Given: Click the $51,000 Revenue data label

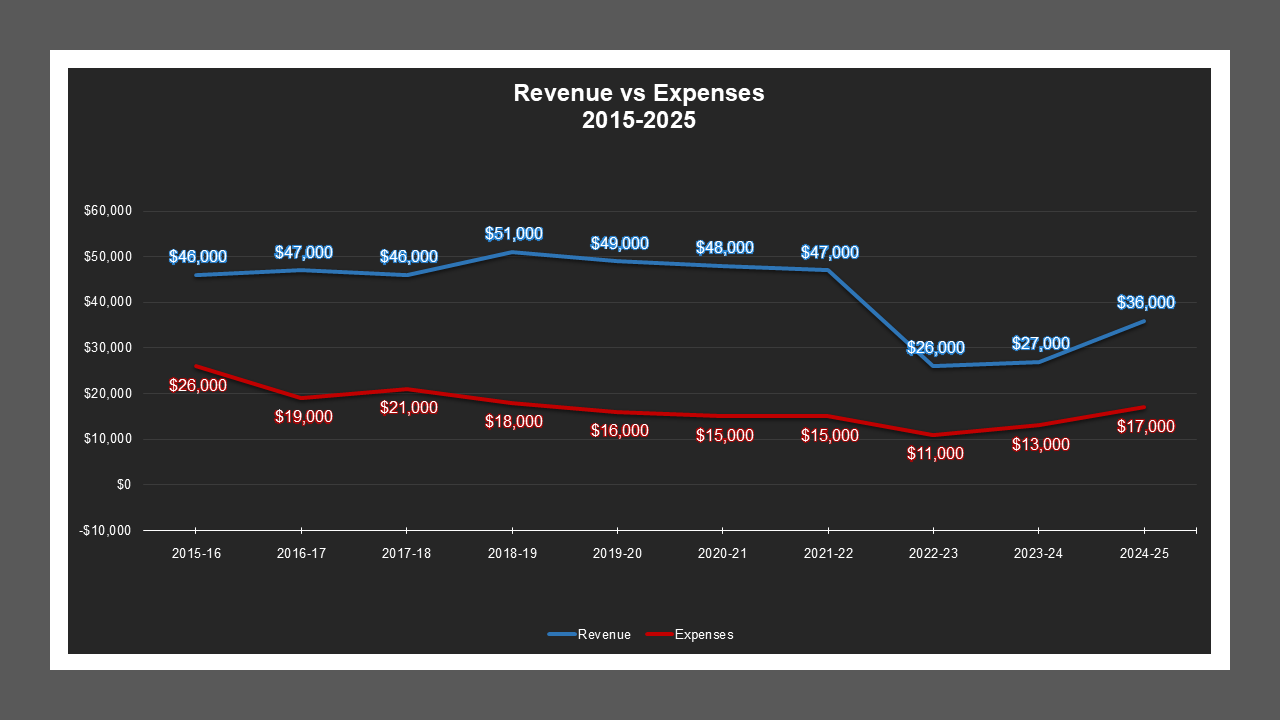Looking at the screenshot, I should click(512, 232).
